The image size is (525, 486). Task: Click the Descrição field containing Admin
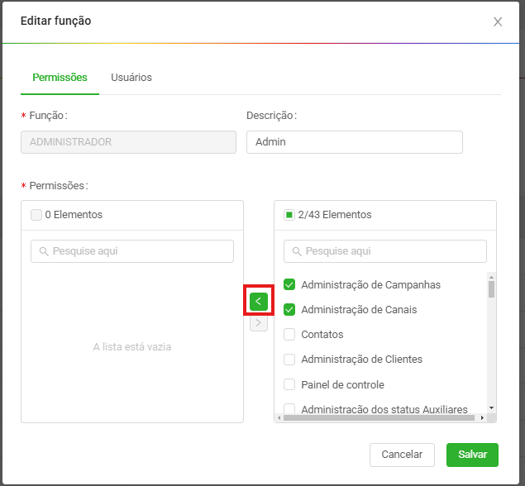(354, 142)
